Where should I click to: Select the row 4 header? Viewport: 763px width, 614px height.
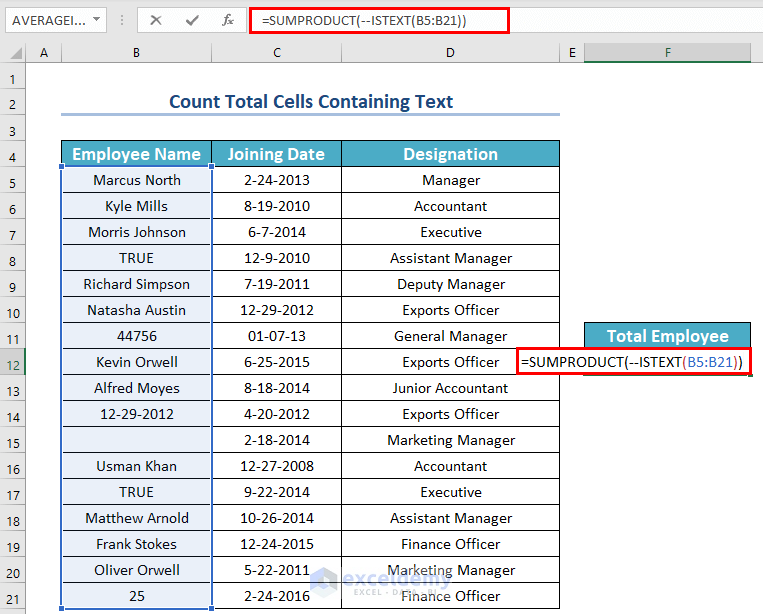point(13,154)
